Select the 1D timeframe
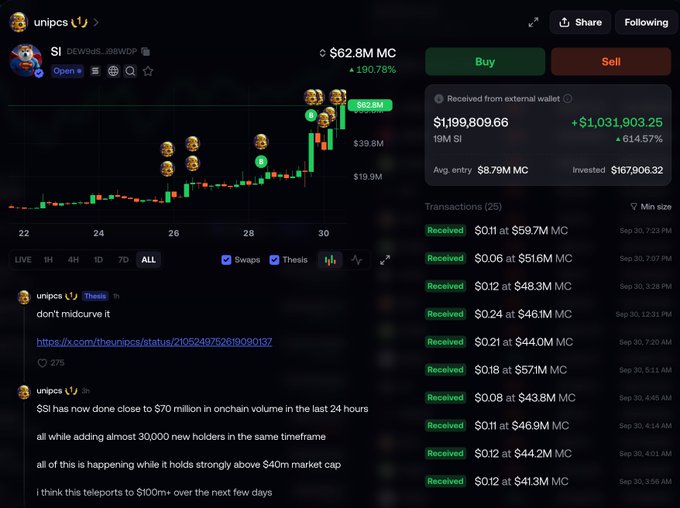This screenshot has width=680, height=508. (98, 260)
